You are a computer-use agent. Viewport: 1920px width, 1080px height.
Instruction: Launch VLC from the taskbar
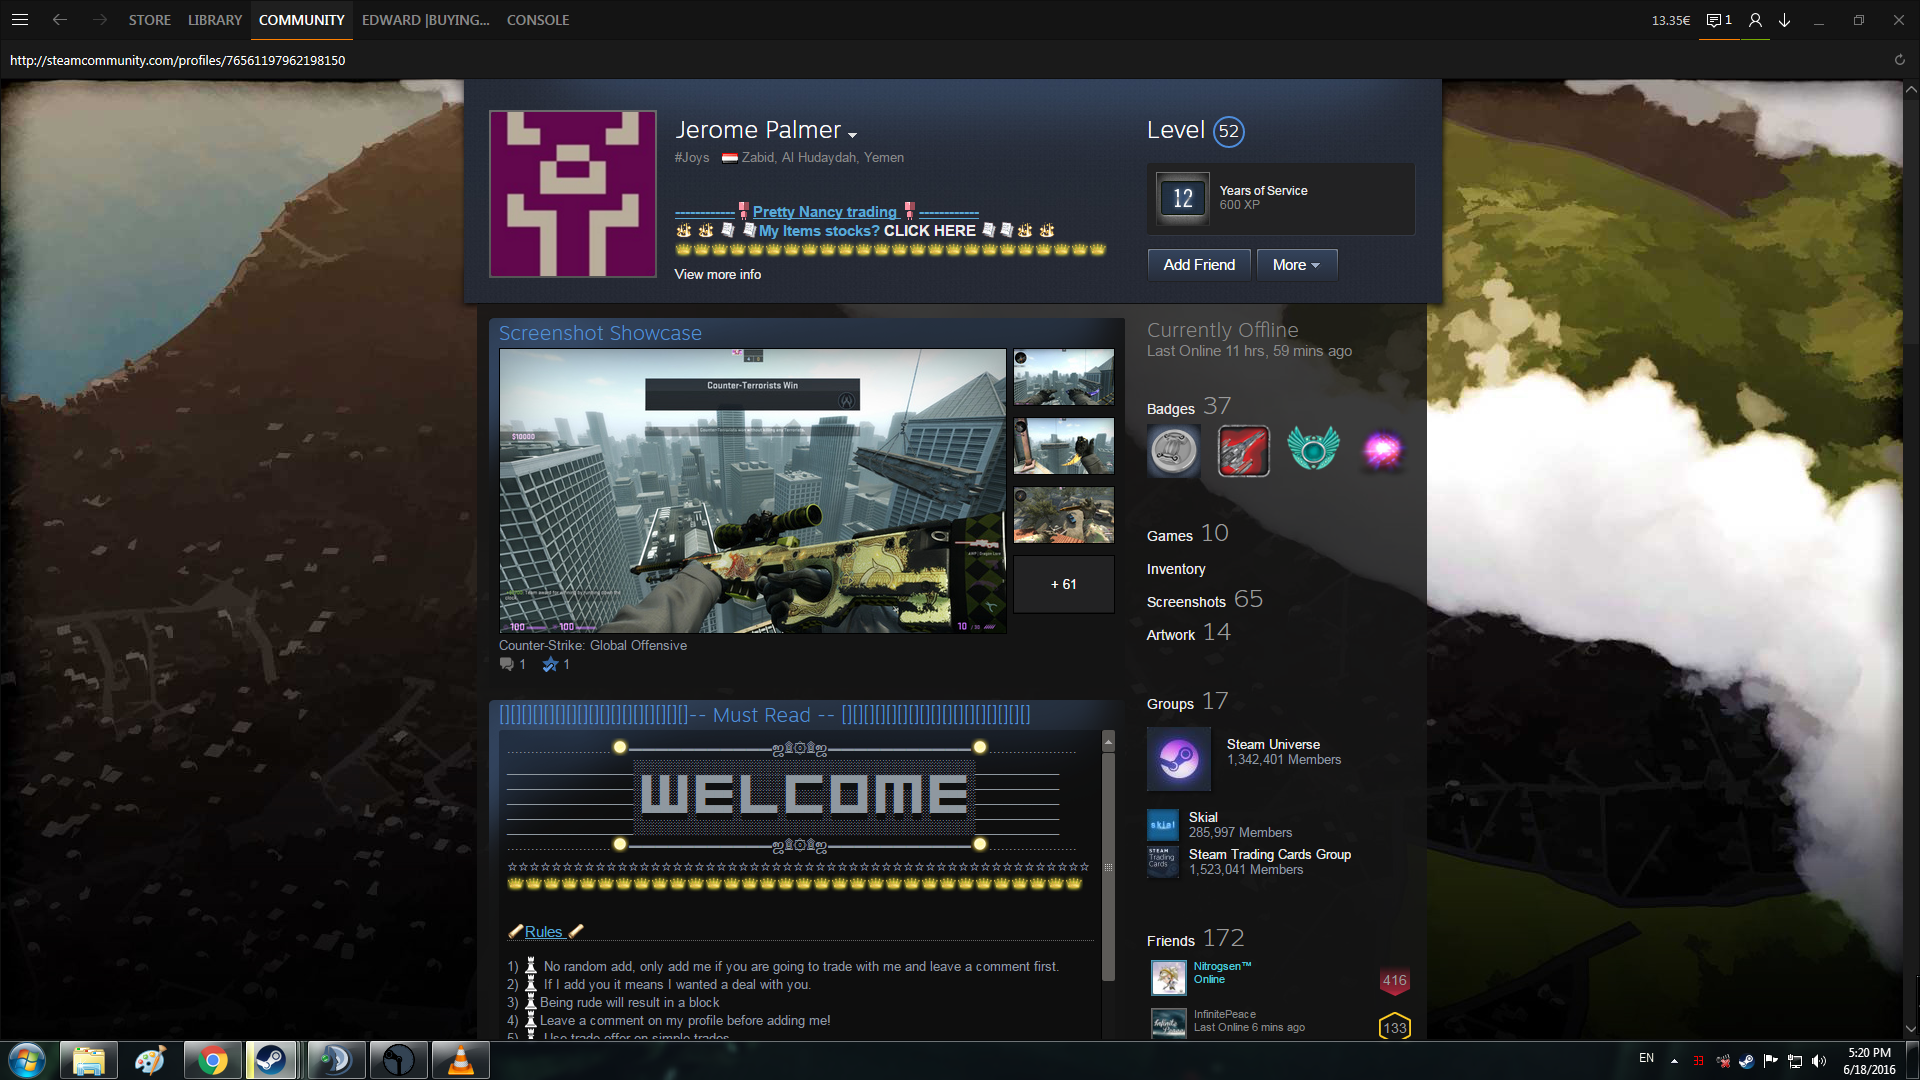pyautogui.click(x=460, y=1060)
